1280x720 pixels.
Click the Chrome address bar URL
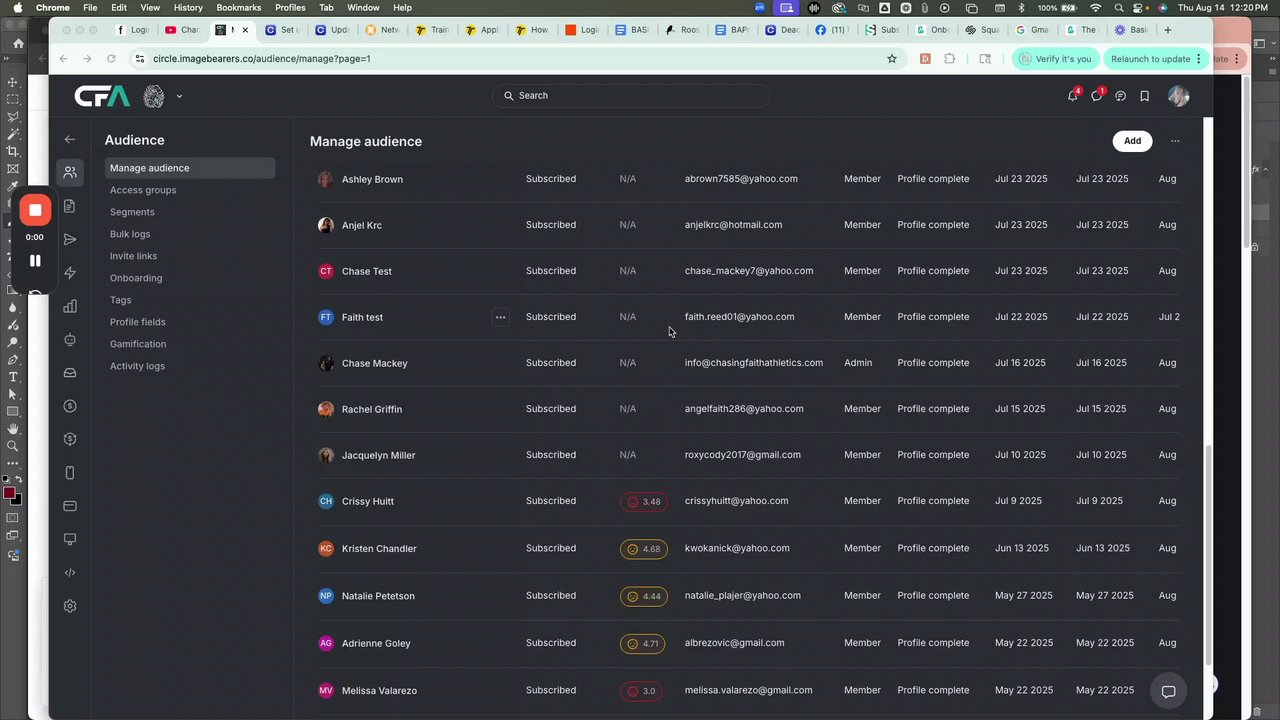point(262,59)
